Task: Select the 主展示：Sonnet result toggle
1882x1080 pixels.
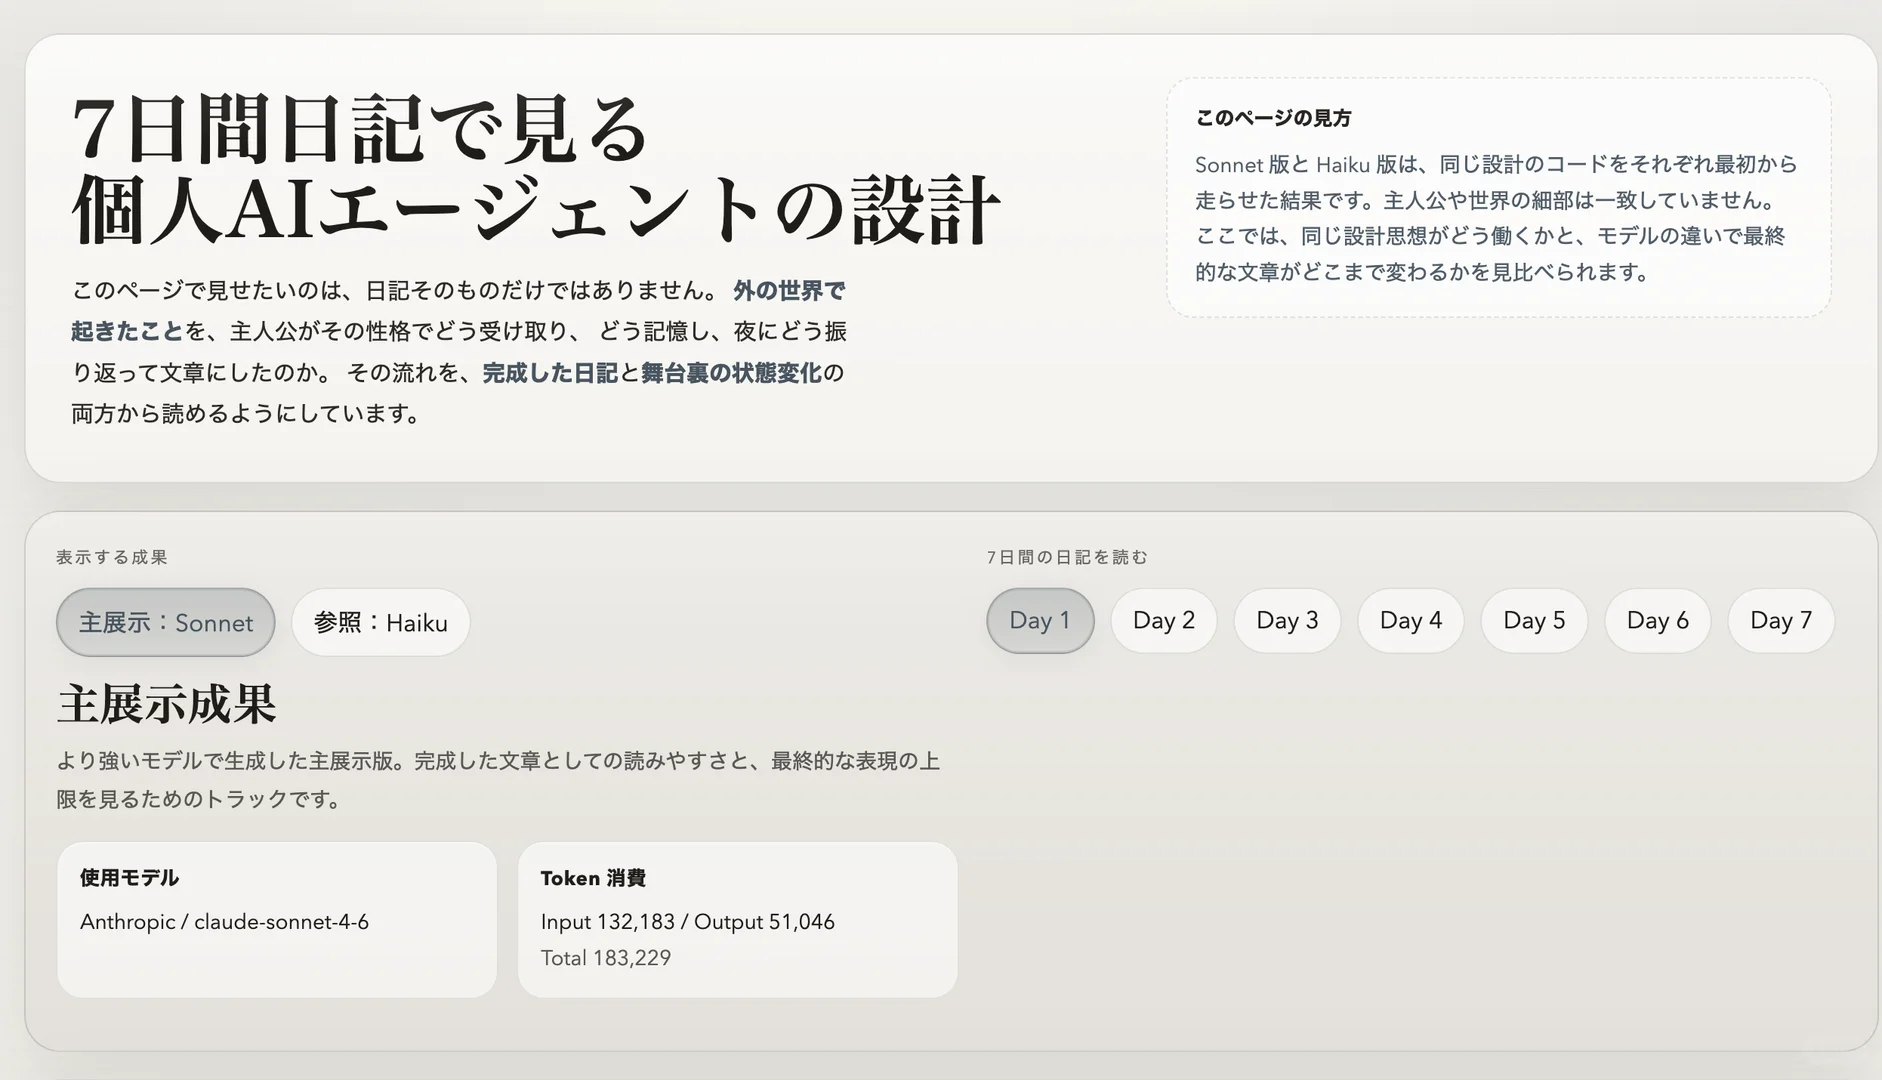Action: pyautogui.click(x=165, y=622)
